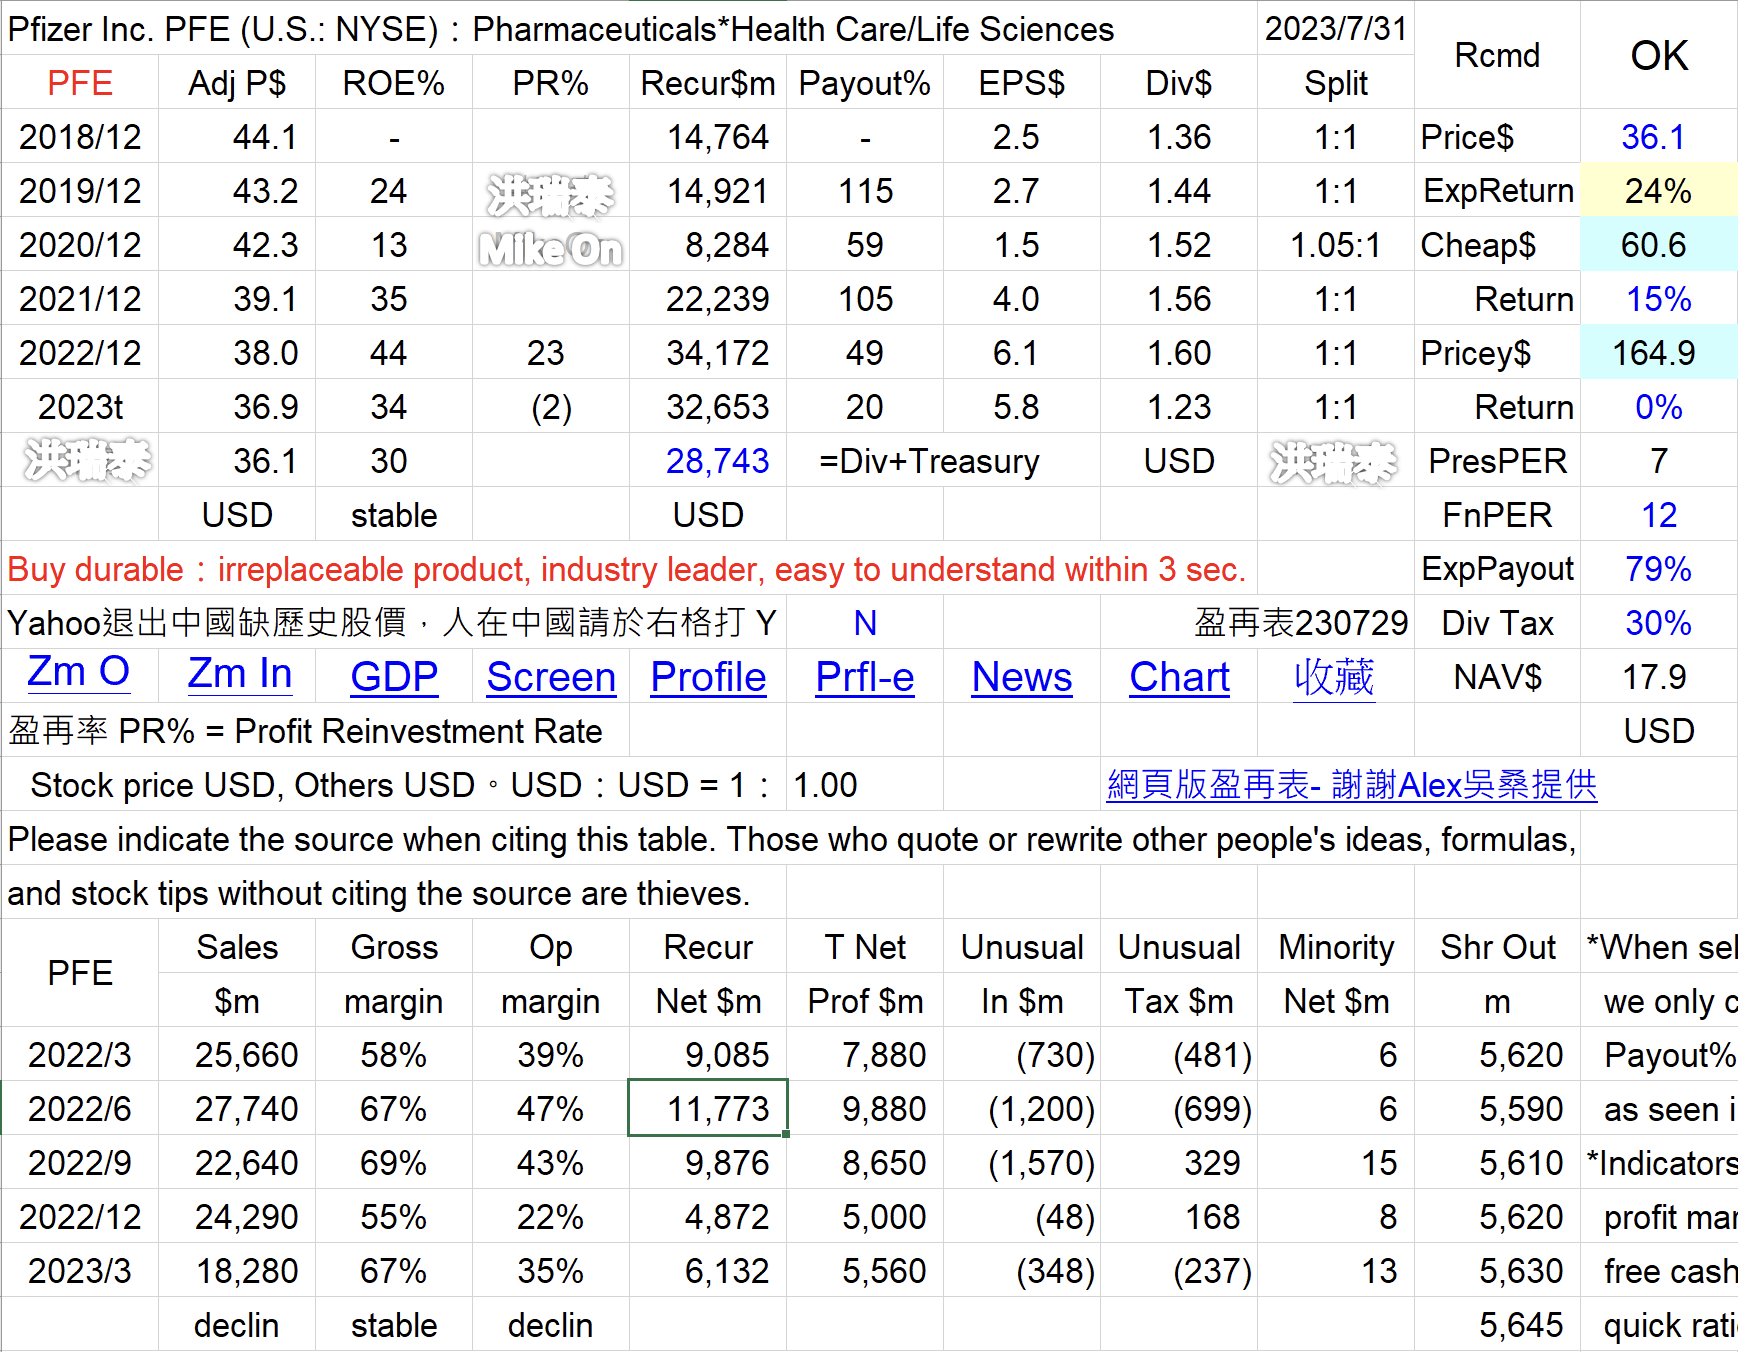This screenshot has width=1738, height=1352.
Task: Select the 2022/9 quarter row label
Action: pyautogui.click(x=80, y=1163)
